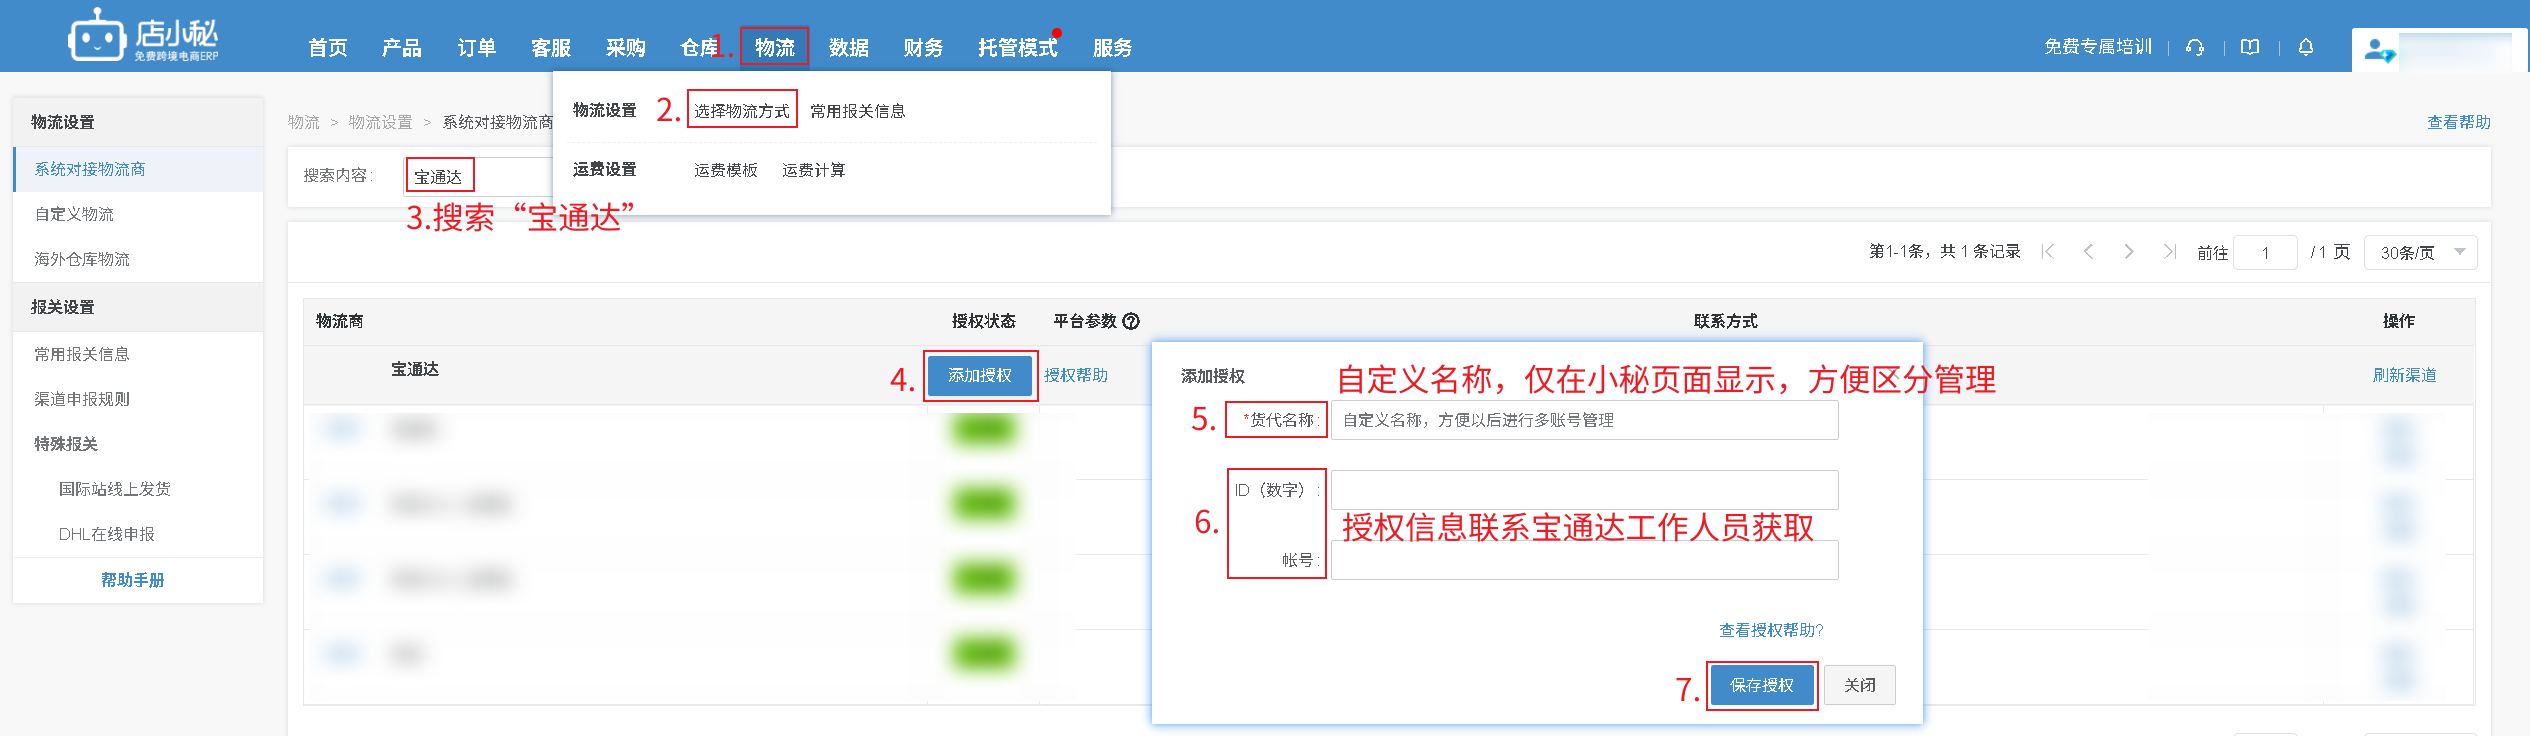2530x736 pixels.
Task: Select 自定义物流 in the left sidebar
Action: point(74,214)
